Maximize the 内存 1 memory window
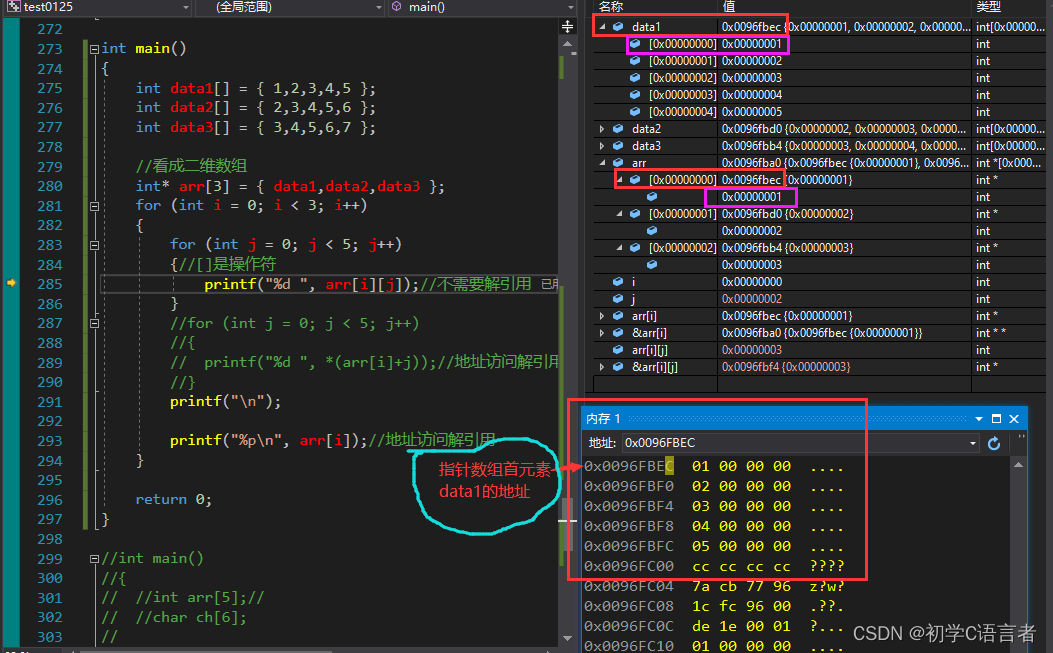Screen dimensions: 1053x653 pos(996,419)
